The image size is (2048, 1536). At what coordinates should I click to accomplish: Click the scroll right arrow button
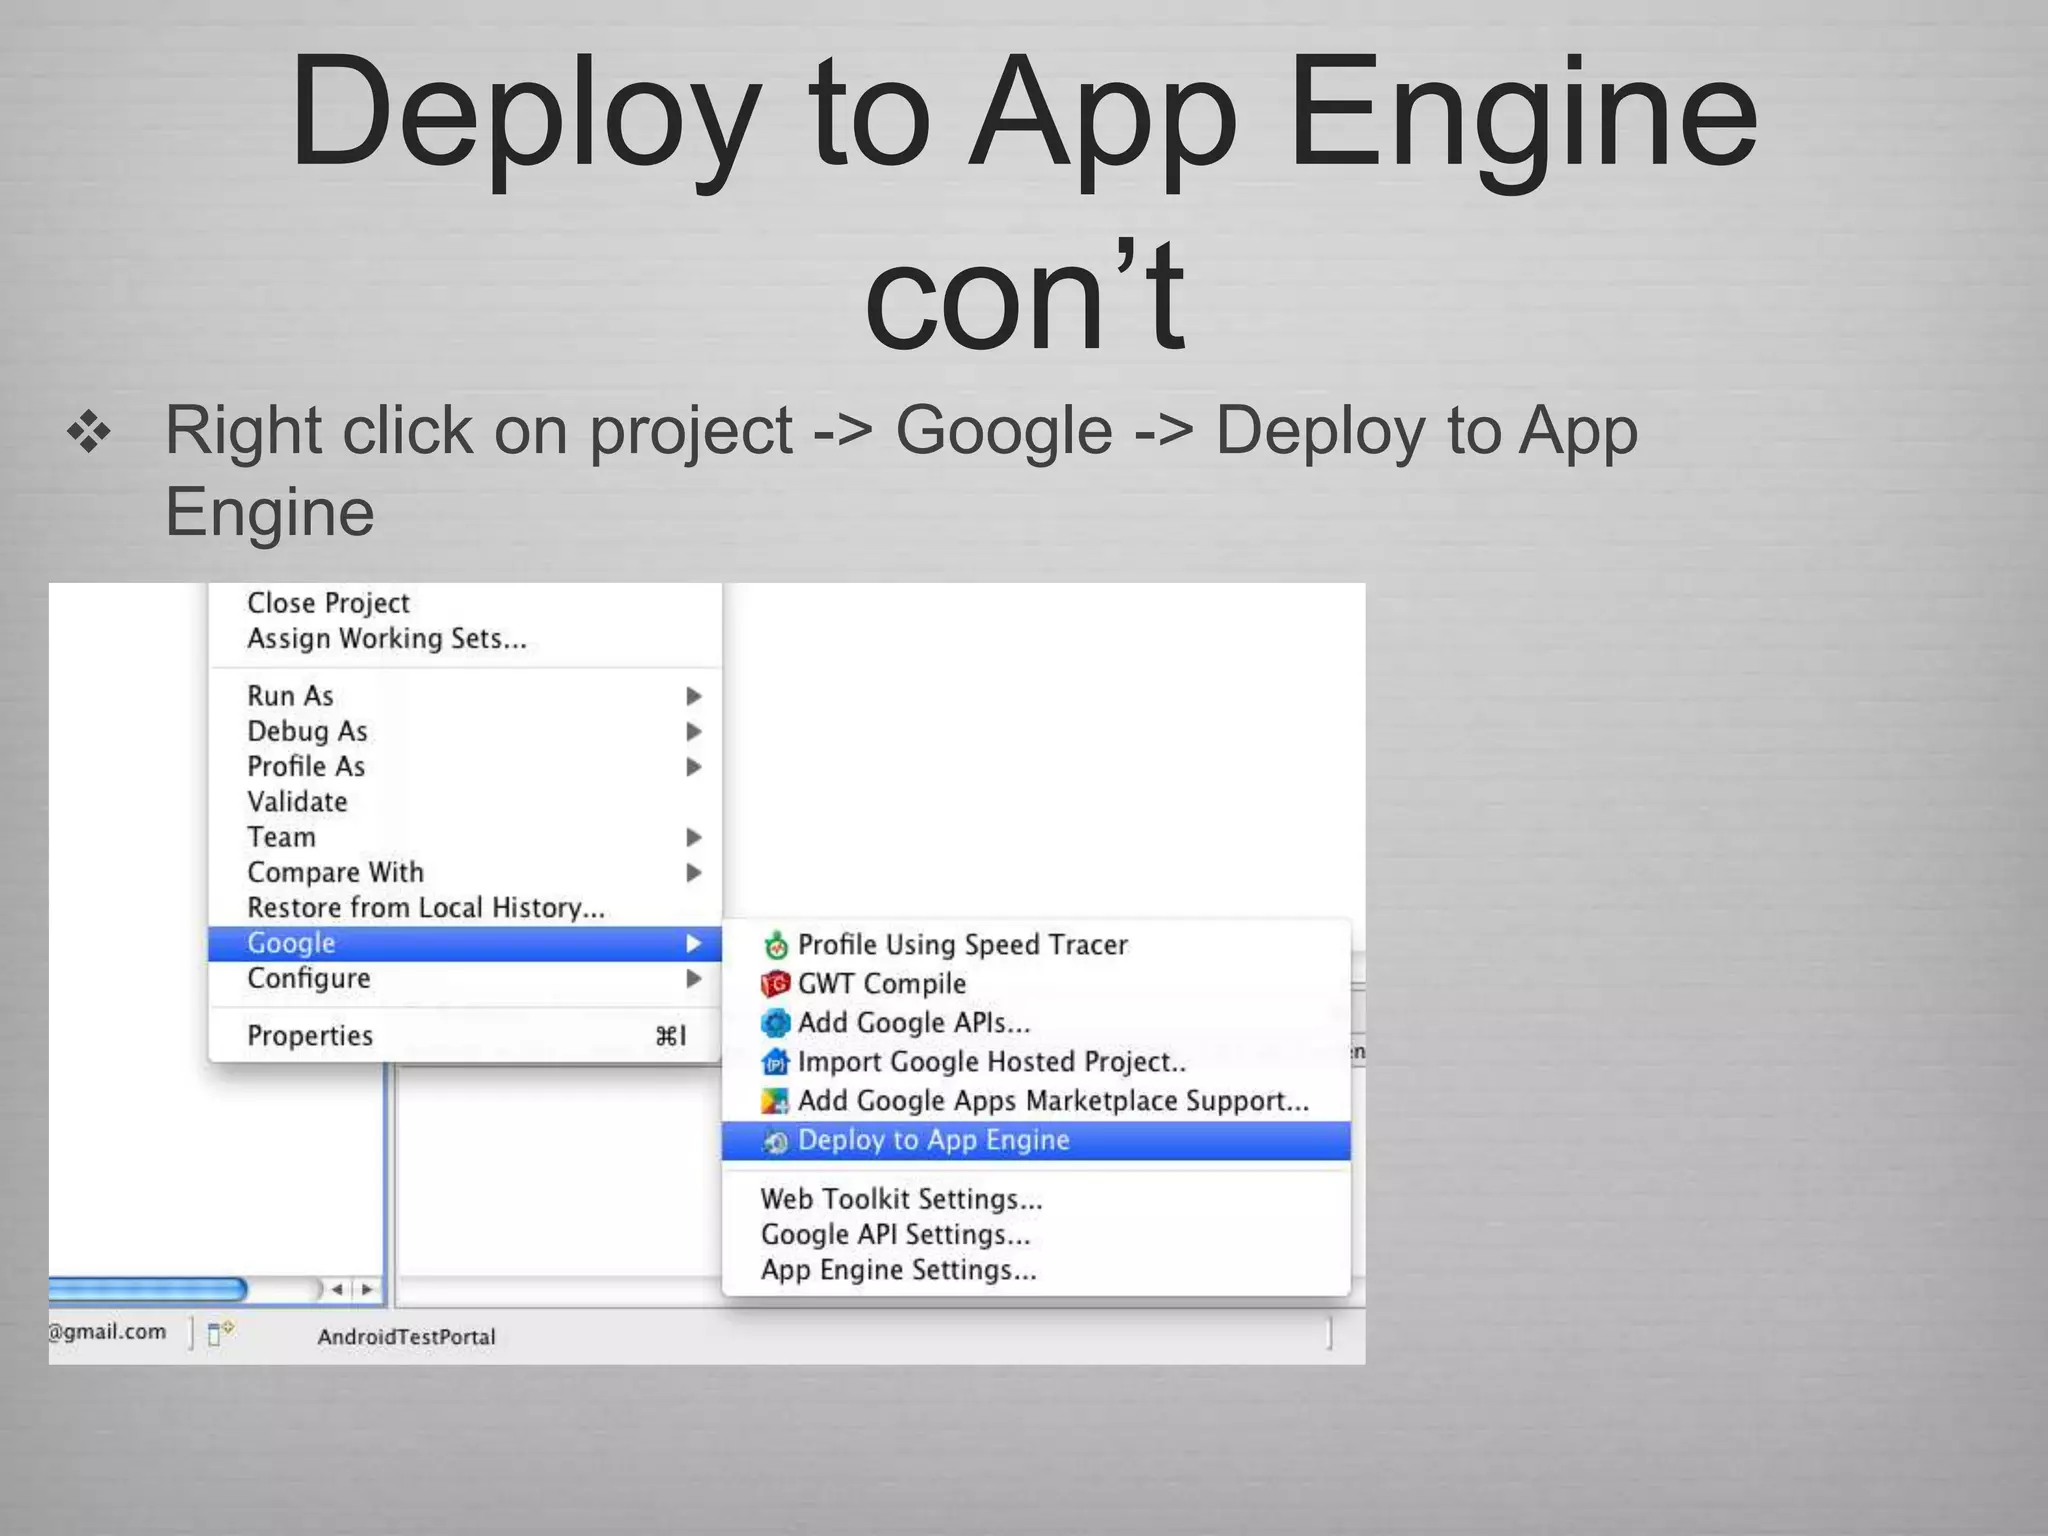click(367, 1290)
